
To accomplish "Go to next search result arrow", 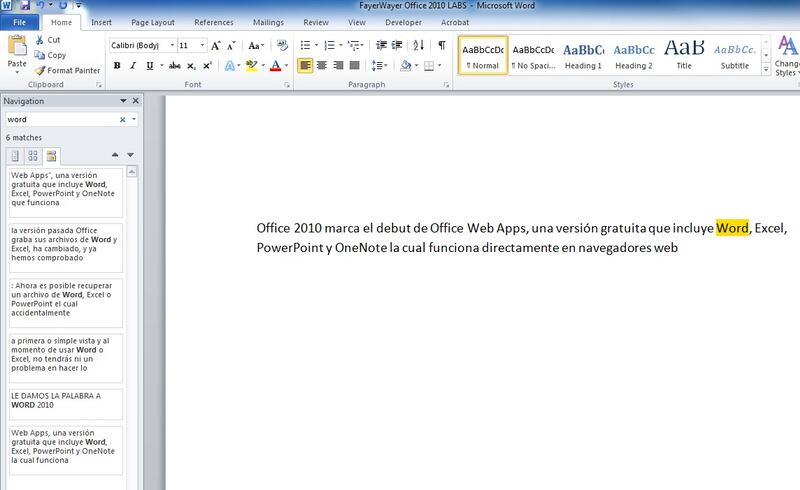I will (x=130, y=155).
